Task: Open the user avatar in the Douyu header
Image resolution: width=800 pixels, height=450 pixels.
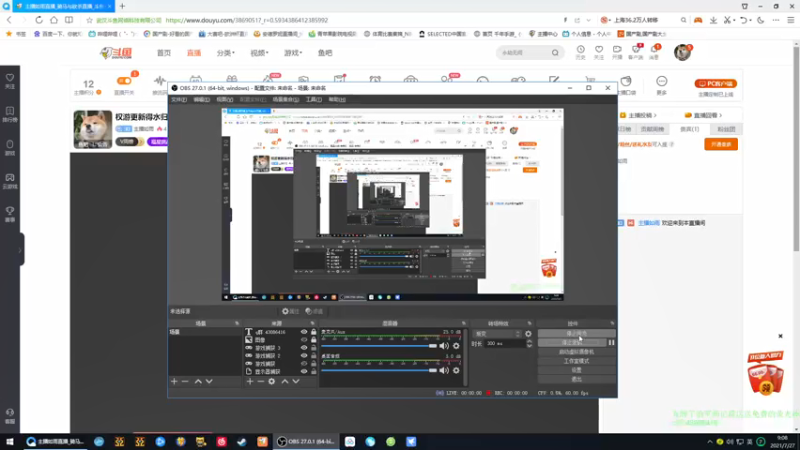Action: click(x=682, y=53)
